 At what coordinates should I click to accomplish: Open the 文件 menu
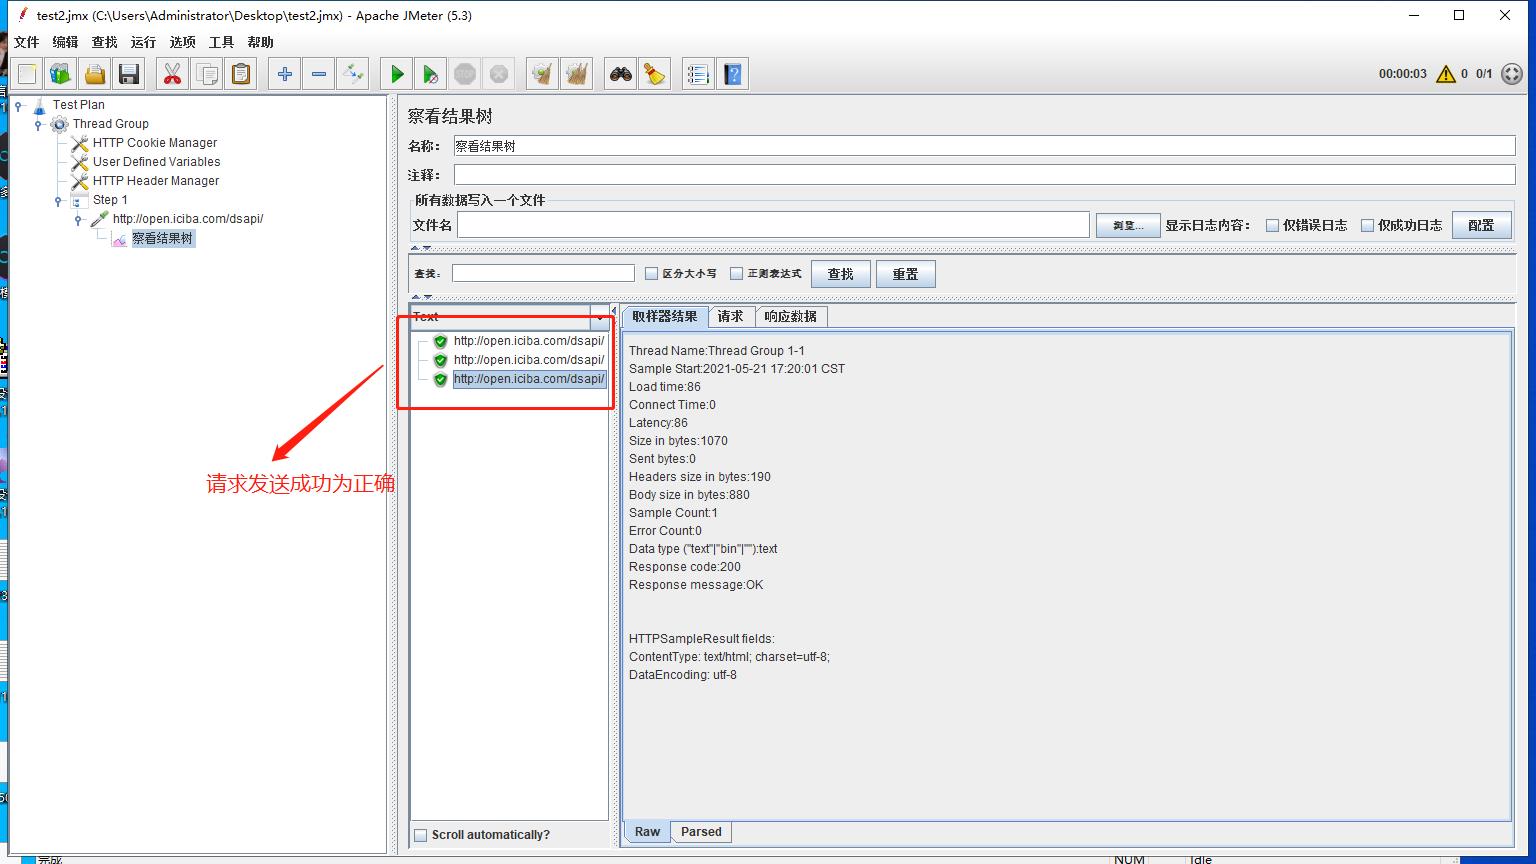[26, 42]
